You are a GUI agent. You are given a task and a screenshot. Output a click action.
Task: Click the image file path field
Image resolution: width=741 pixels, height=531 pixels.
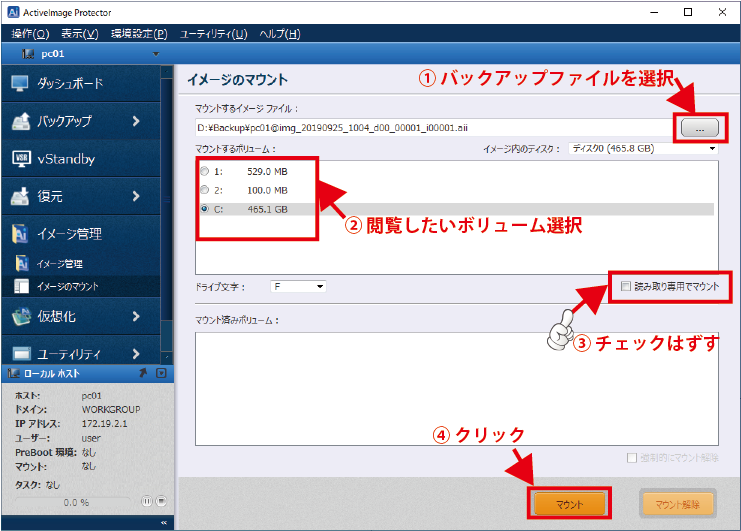[430, 128]
